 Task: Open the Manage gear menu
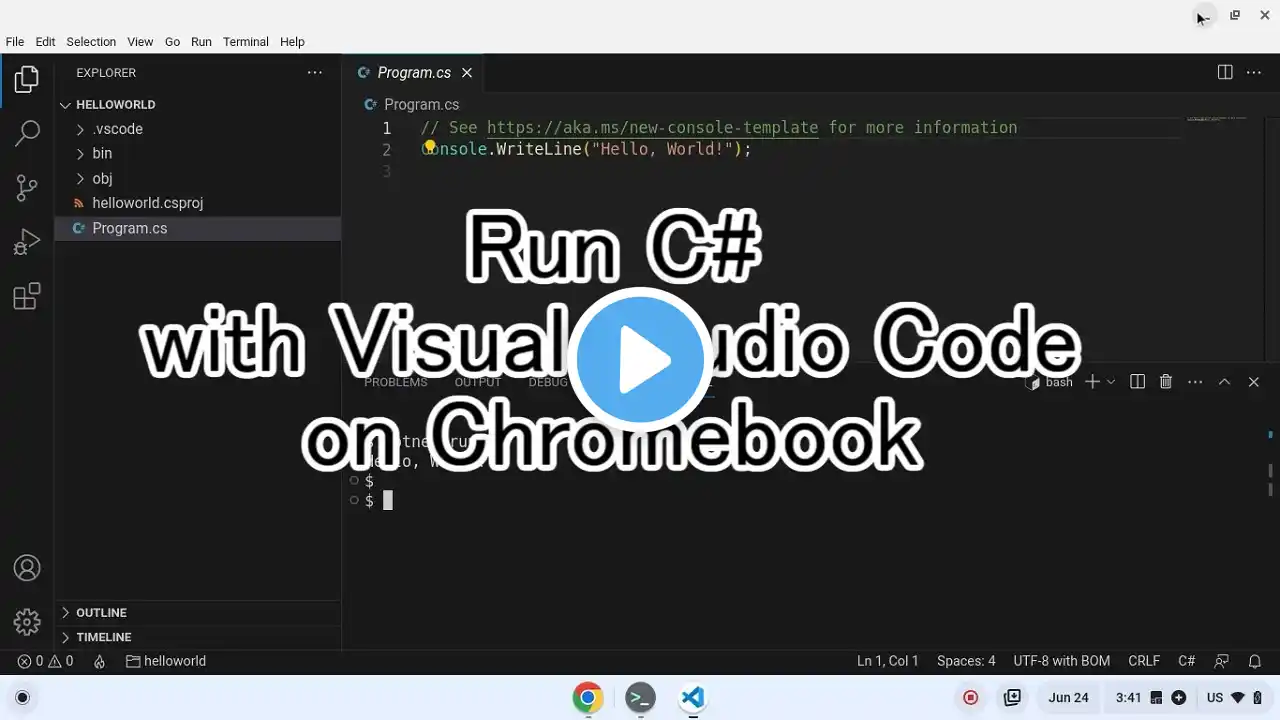[27, 622]
